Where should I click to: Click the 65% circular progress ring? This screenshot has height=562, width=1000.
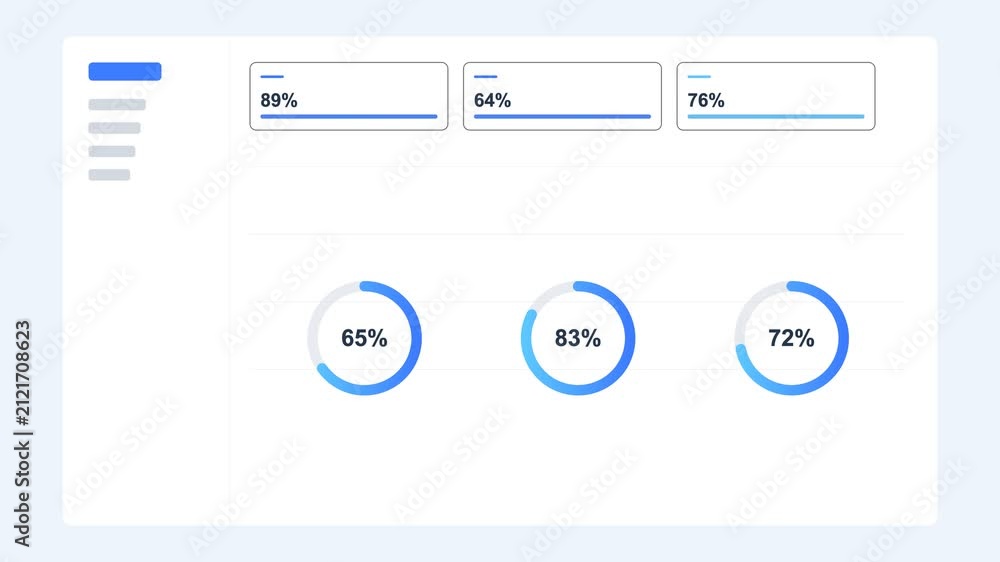point(364,338)
